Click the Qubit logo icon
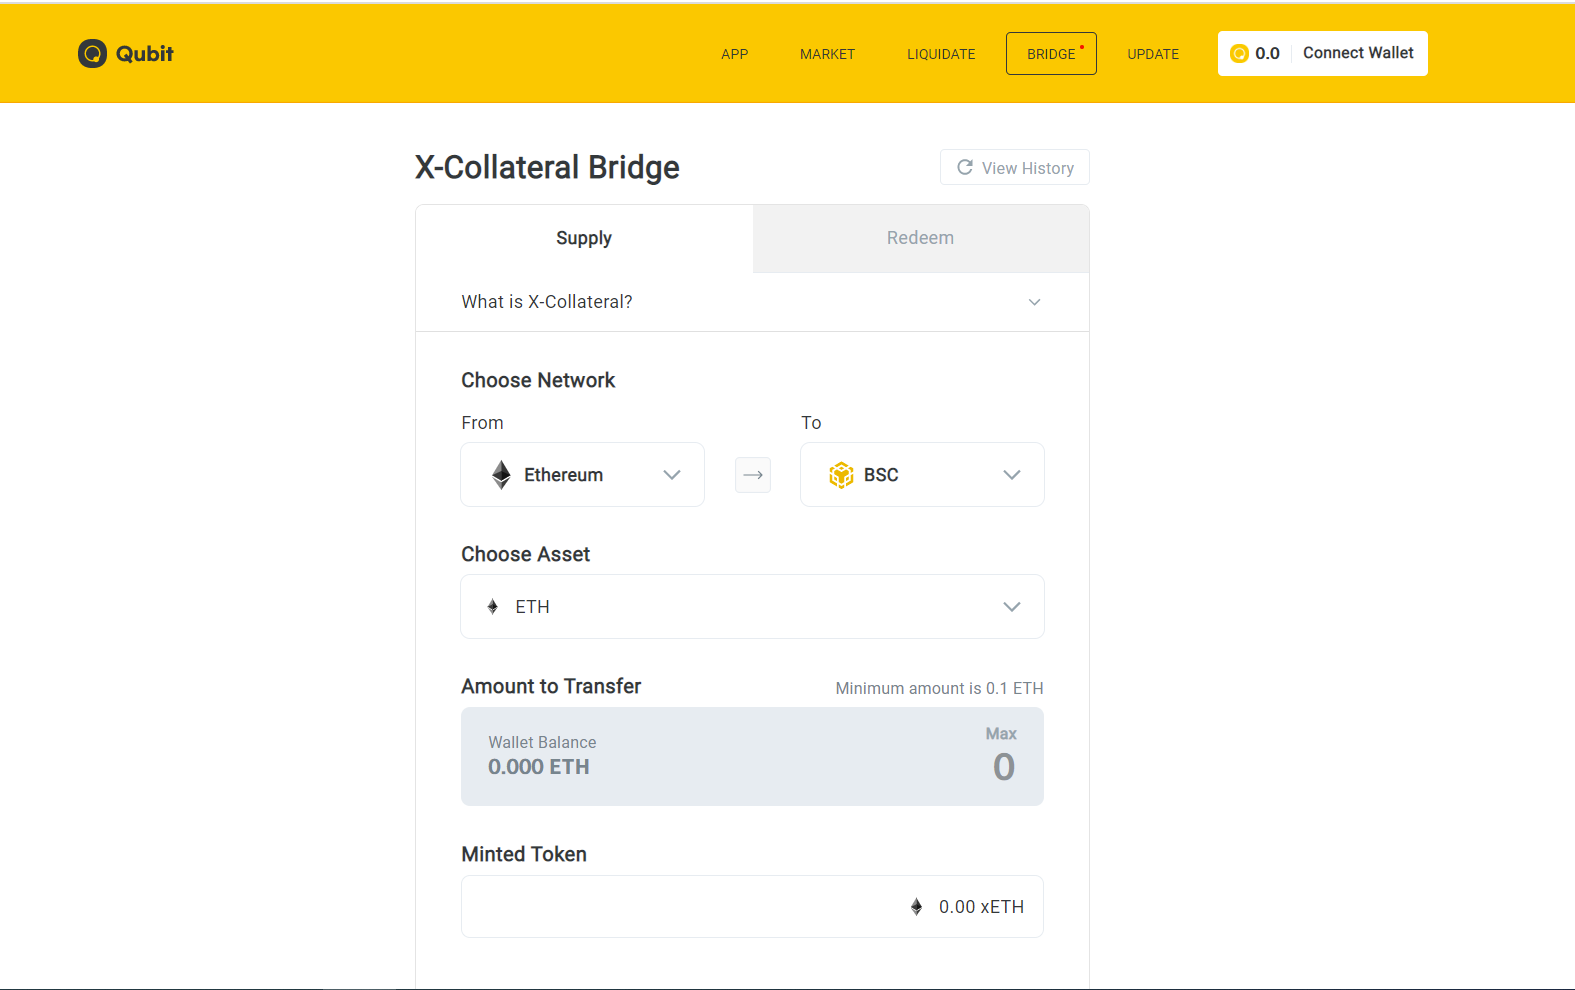 click(x=92, y=54)
